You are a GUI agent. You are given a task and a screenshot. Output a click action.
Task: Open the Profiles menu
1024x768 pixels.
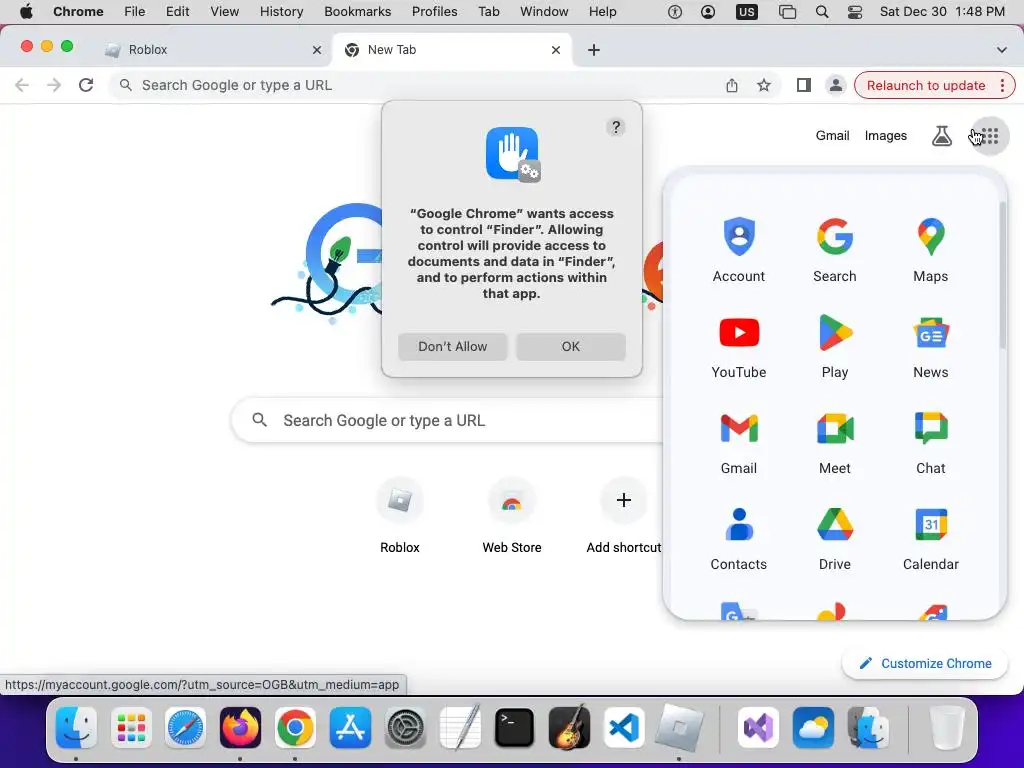pyautogui.click(x=434, y=12)
